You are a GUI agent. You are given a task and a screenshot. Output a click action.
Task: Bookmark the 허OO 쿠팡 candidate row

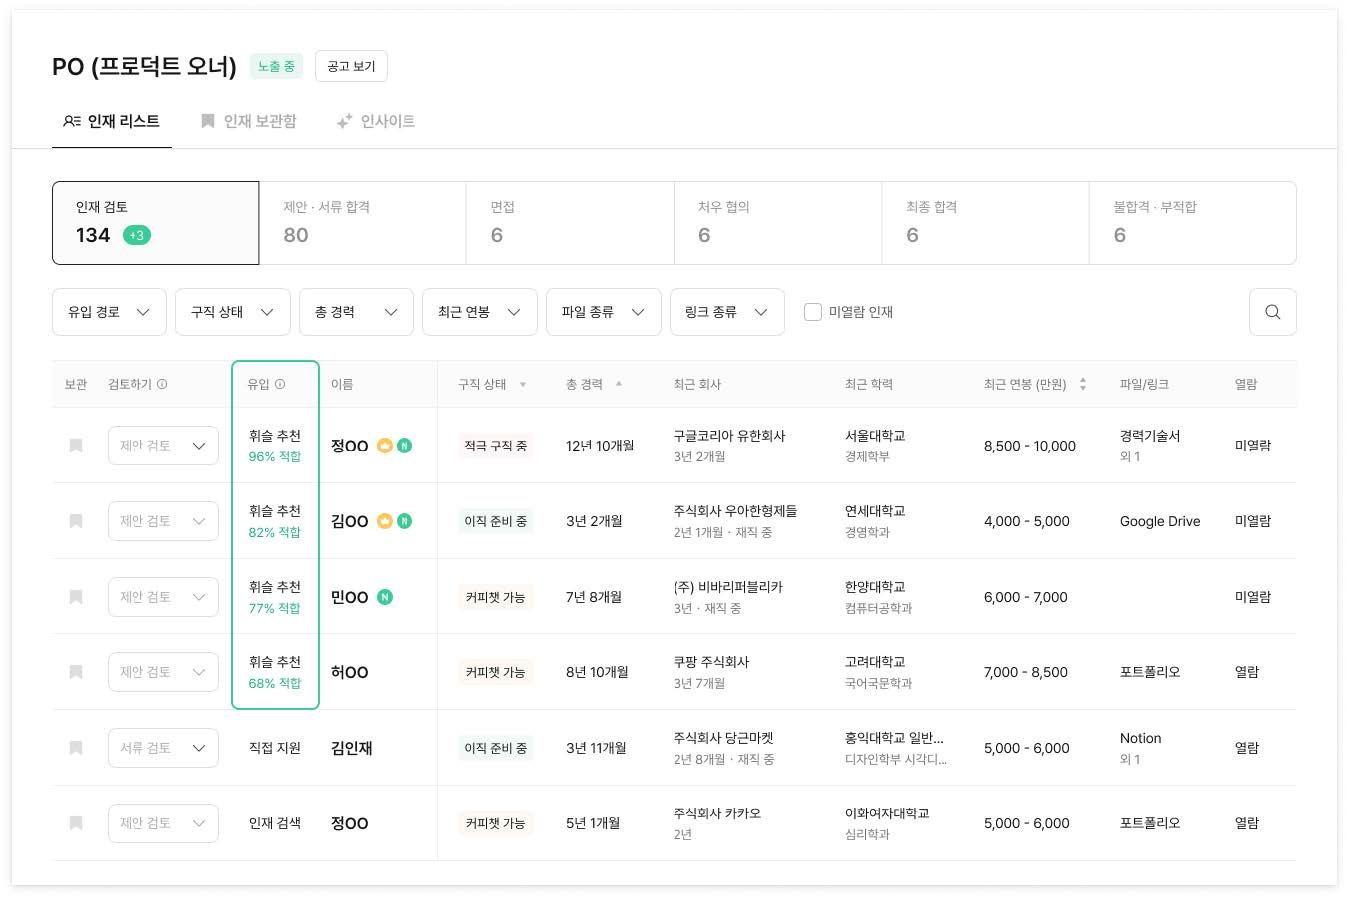click(76, 672)
